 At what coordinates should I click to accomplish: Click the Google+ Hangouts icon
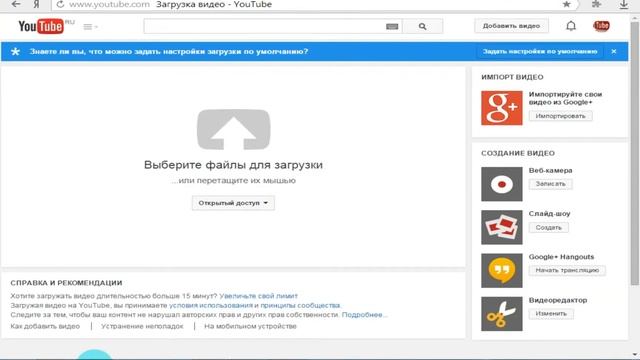coord(502,271)
